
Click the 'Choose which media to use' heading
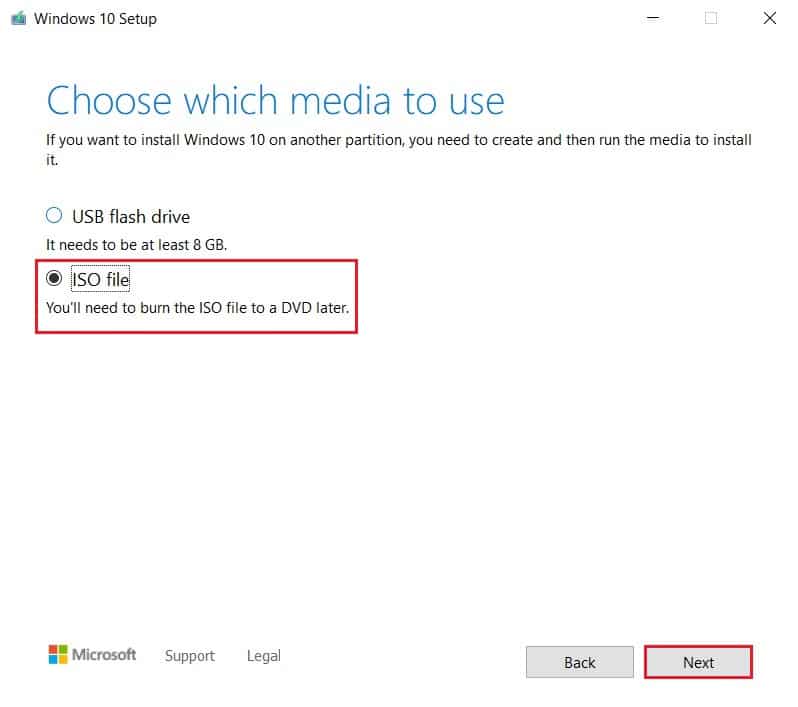(275, 101)
